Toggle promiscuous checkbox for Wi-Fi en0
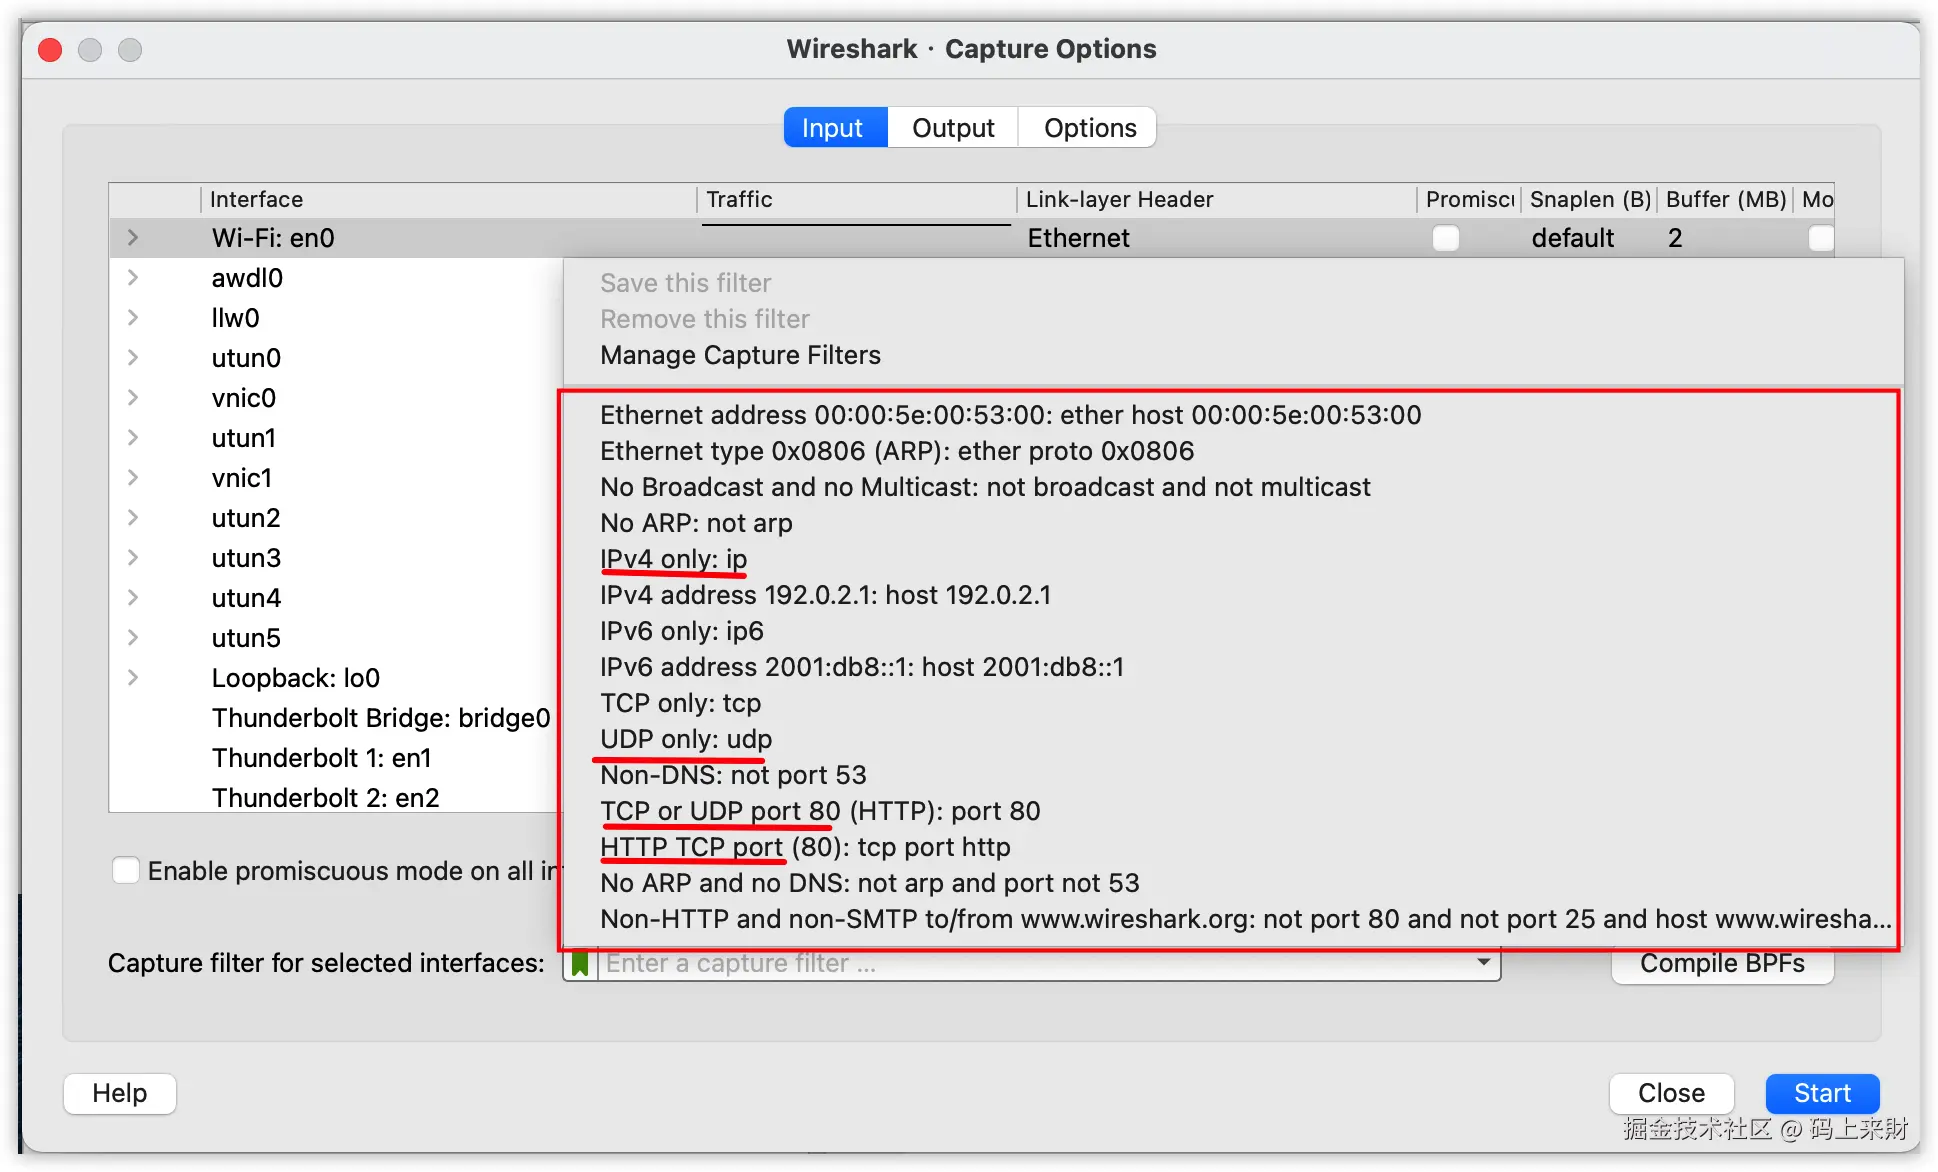The height and width of the screenshot is (1172, 1938). pyautogui.click(x=1445, y=238)
